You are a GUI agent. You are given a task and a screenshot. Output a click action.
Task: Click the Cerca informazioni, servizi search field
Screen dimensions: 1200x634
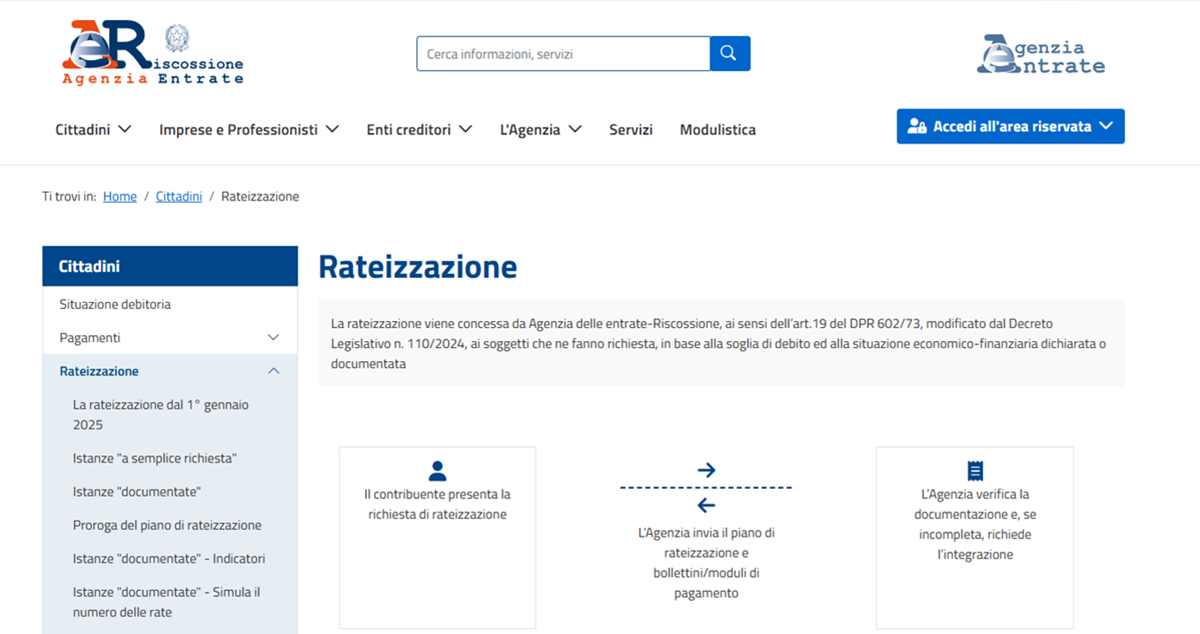point(563,54)
